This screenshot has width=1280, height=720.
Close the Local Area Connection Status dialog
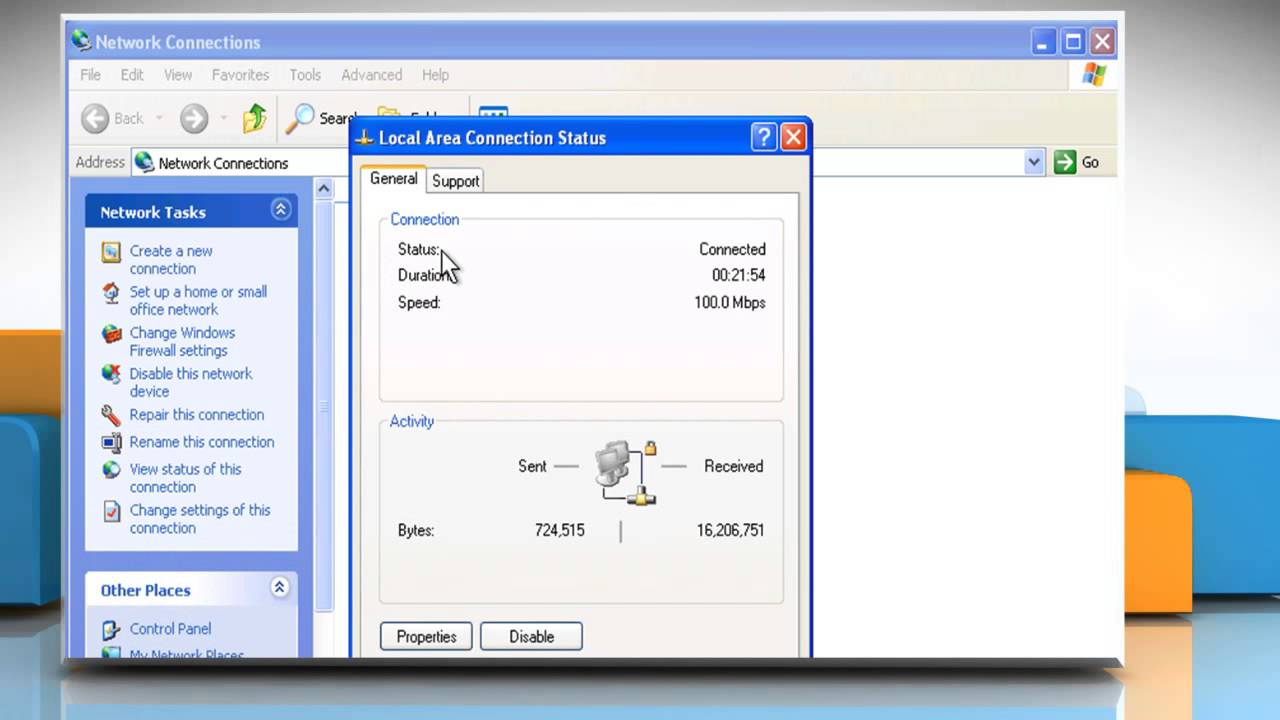[793, 137]
